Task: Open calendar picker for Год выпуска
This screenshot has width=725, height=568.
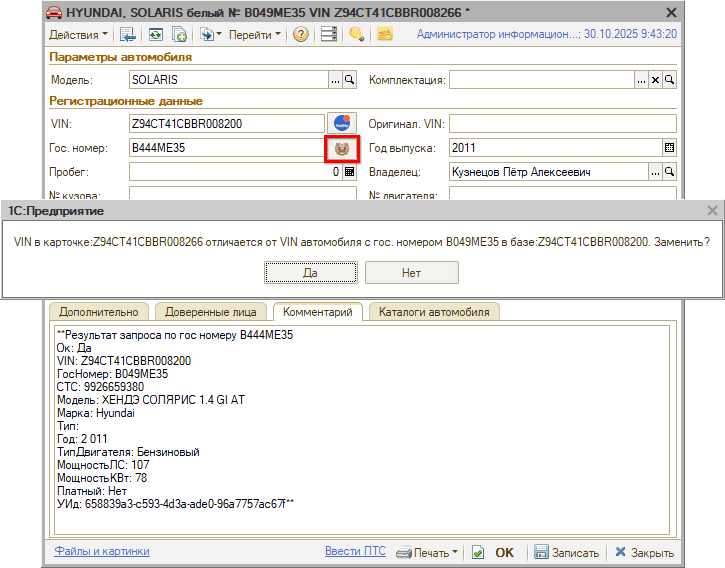Action: tap(670, 148)
